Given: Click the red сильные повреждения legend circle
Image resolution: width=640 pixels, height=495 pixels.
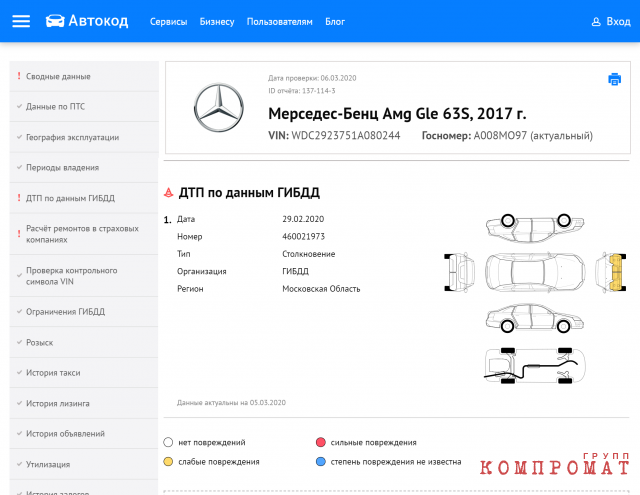Looking at the screenshot, I should point(321,442).
